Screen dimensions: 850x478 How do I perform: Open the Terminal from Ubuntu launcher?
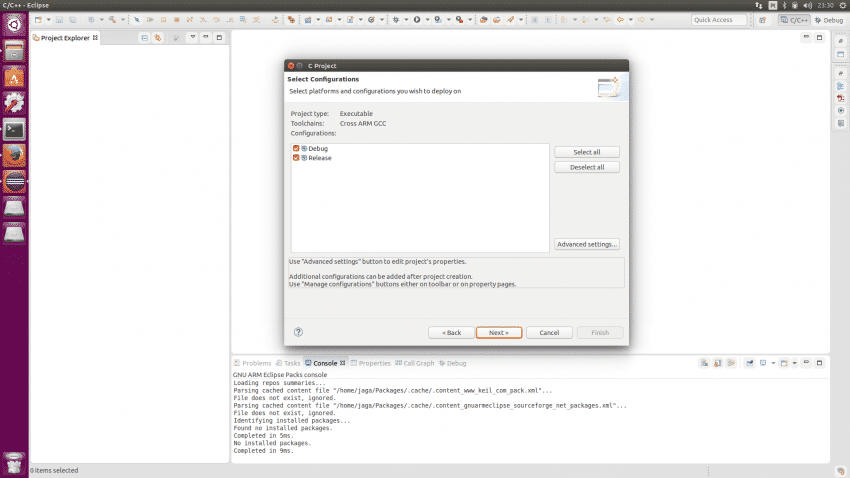point(14,130)
